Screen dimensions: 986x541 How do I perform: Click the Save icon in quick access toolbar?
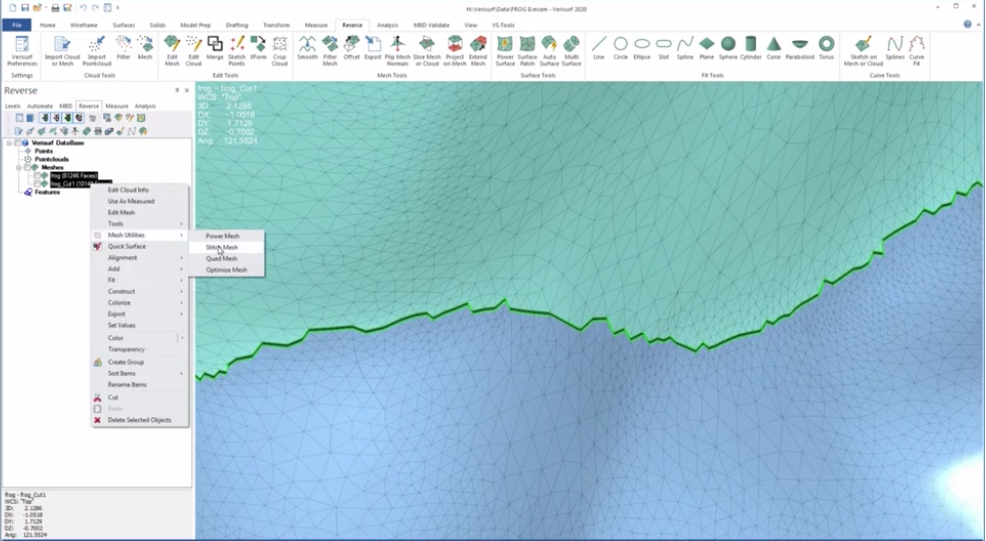coord(25,8)
